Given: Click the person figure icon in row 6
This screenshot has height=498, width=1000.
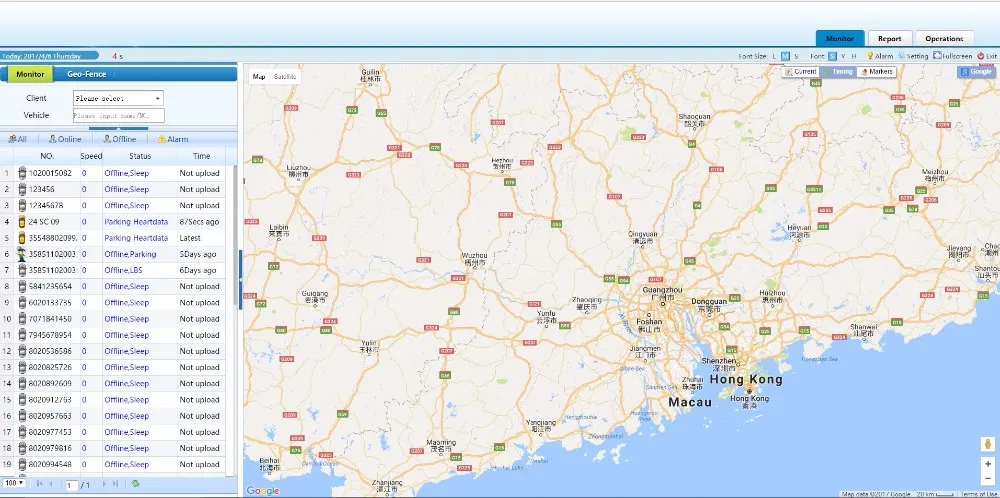Looking at the screenshot, I should tap(22, 254).
